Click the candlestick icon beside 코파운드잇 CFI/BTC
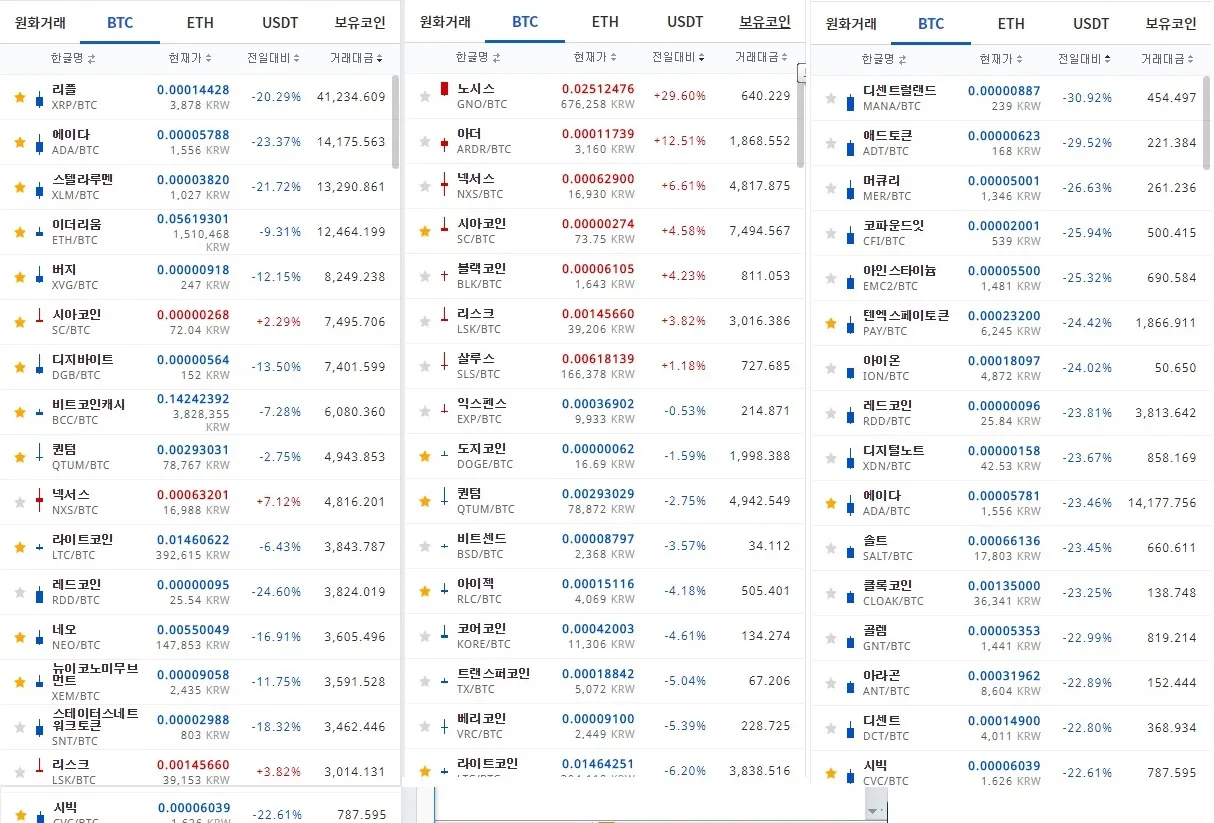The height and width of the screenshot is (823, 1214). click(851, 233)
